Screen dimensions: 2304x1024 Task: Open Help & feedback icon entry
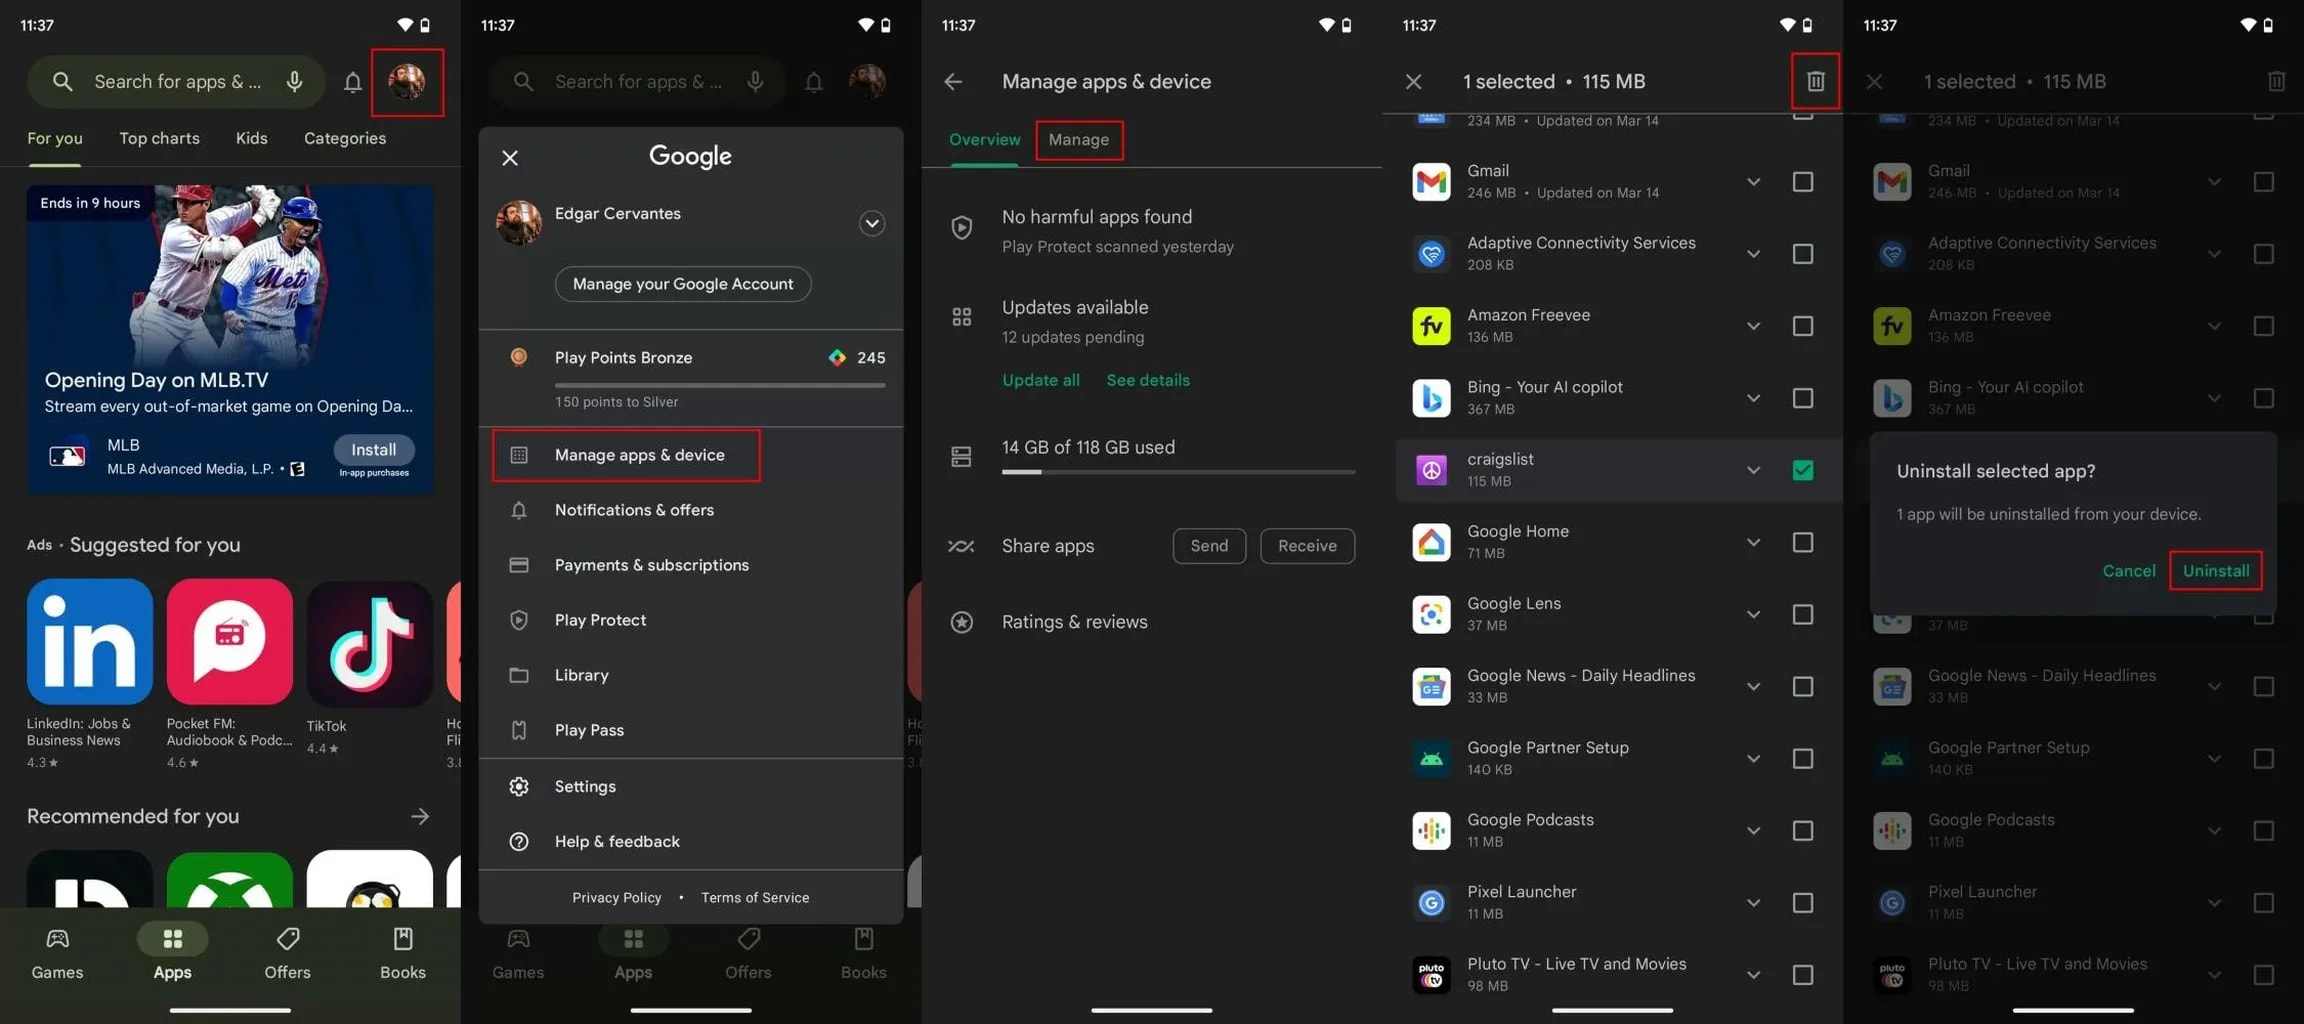(x=519, y=841)
